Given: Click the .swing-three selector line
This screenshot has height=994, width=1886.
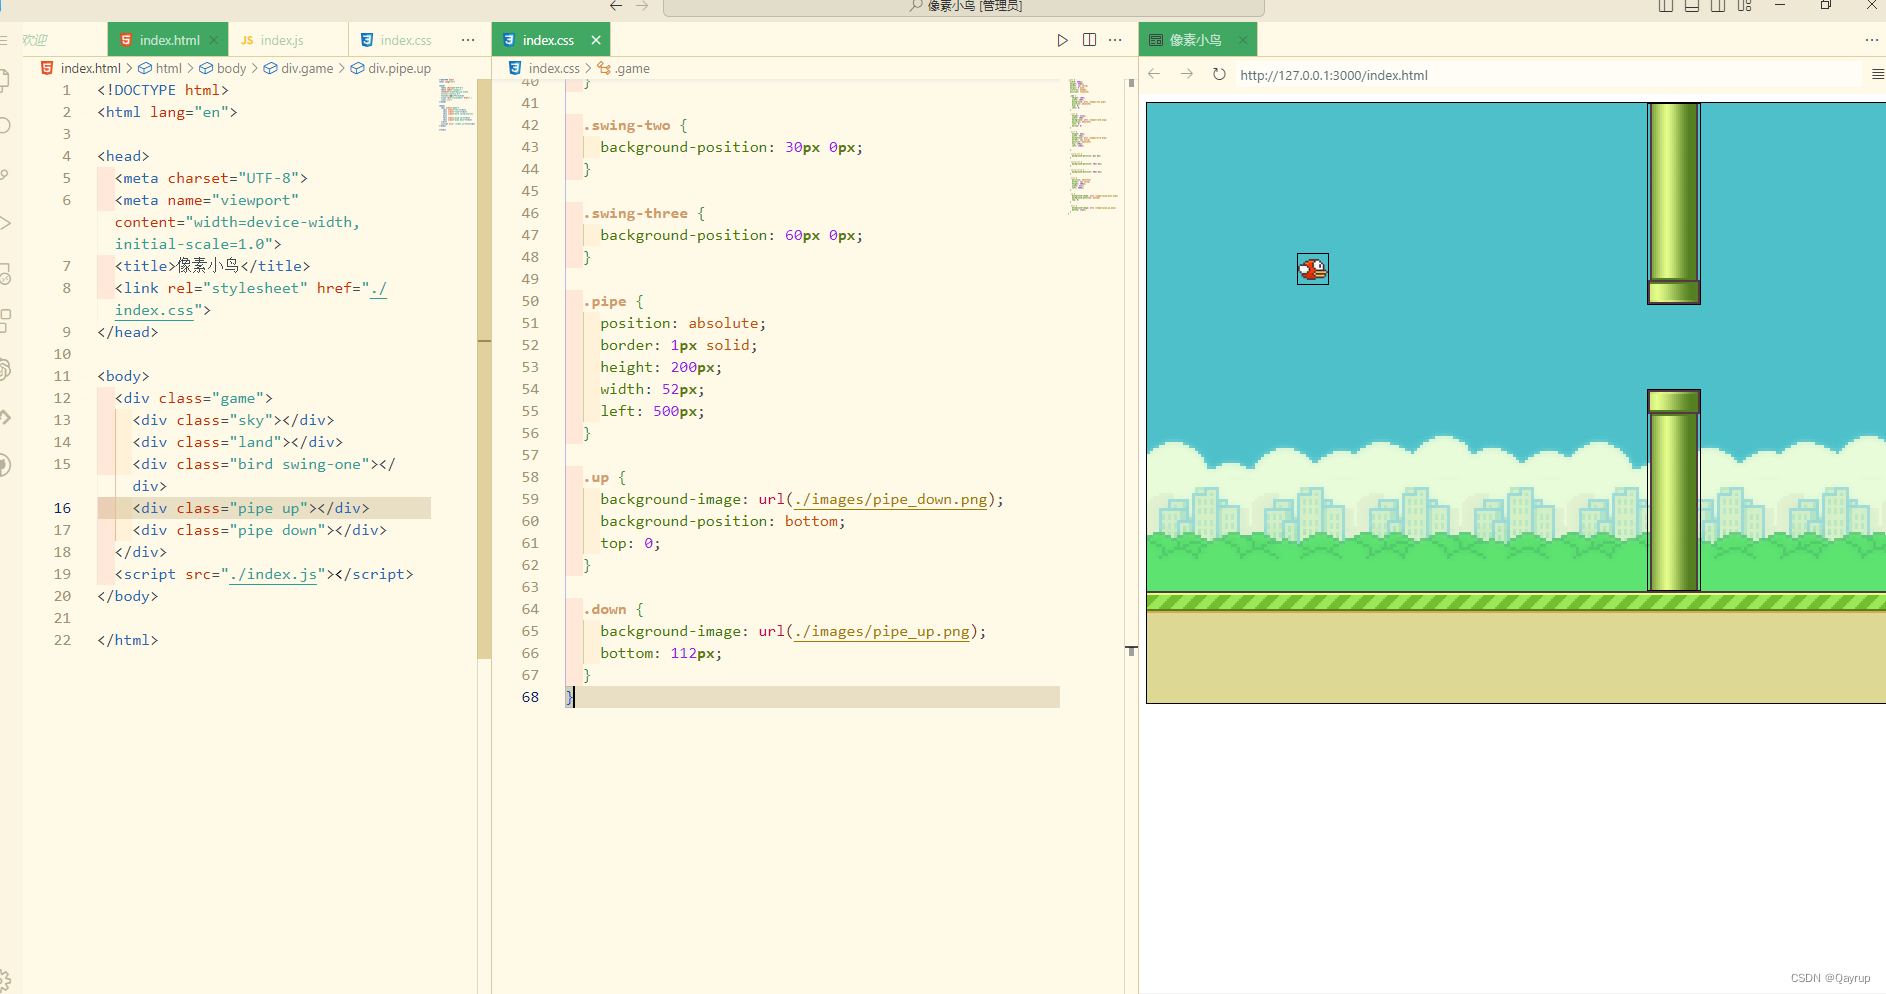Looking at the screenshot, I should [644, 213].
